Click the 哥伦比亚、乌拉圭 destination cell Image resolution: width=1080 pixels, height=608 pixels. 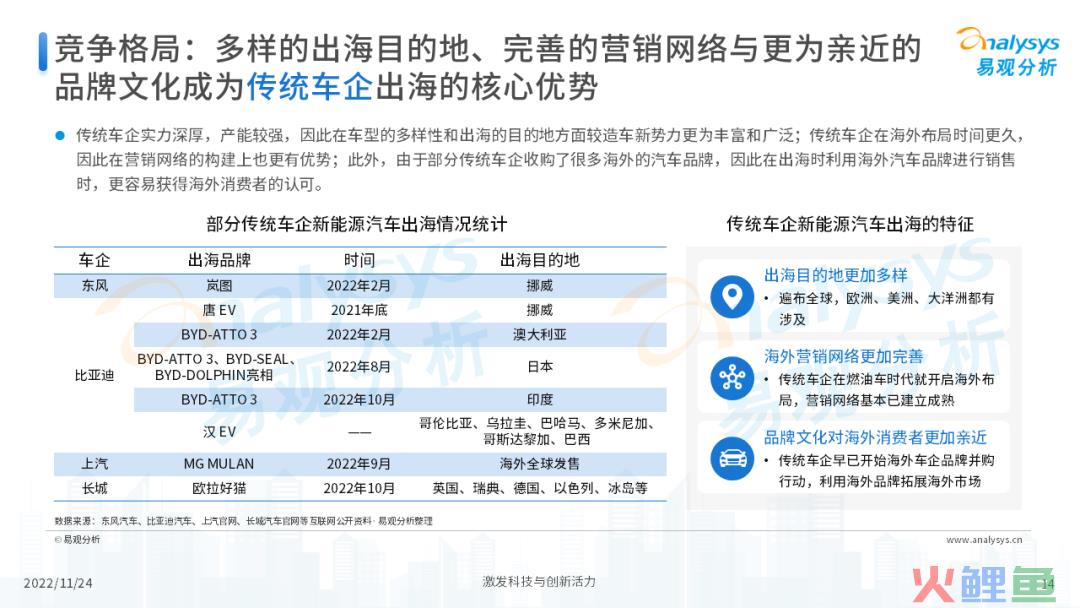coord(539,432)
